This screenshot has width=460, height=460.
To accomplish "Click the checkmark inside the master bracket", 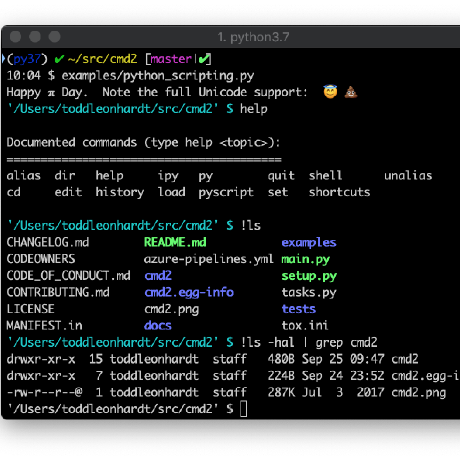I will point(203,59).
